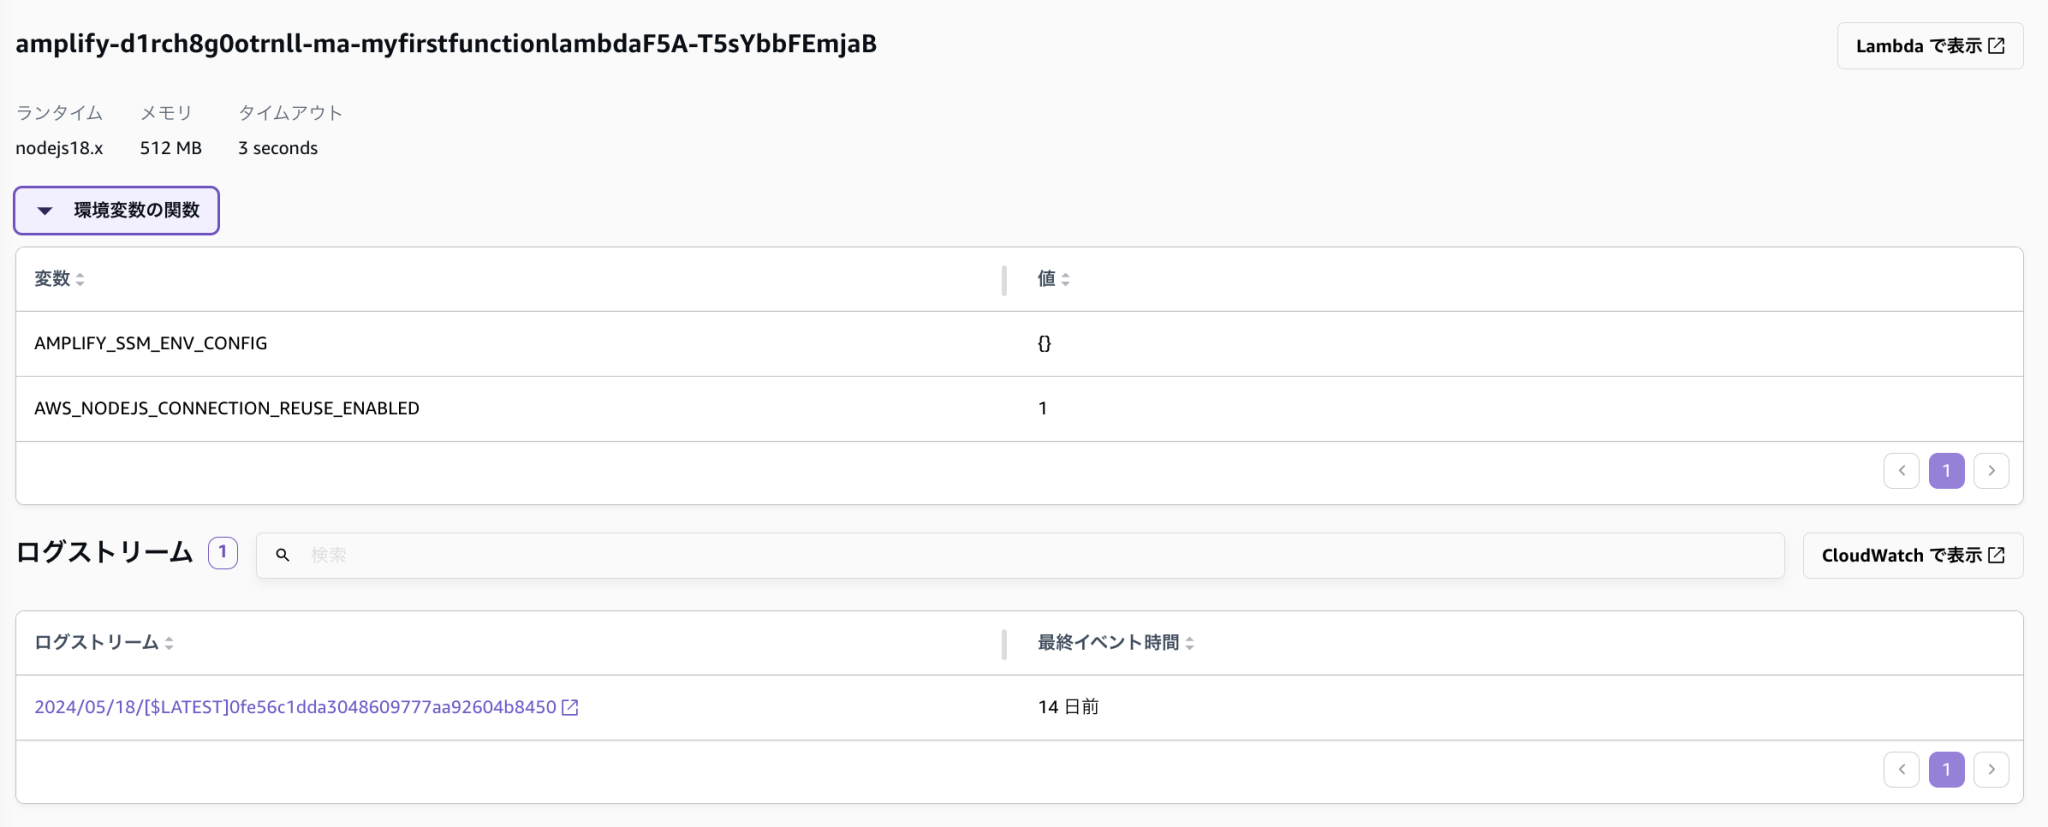Go to next page of environment variables
Viewport: 2048px width, 827px height.
(1991, 471)
